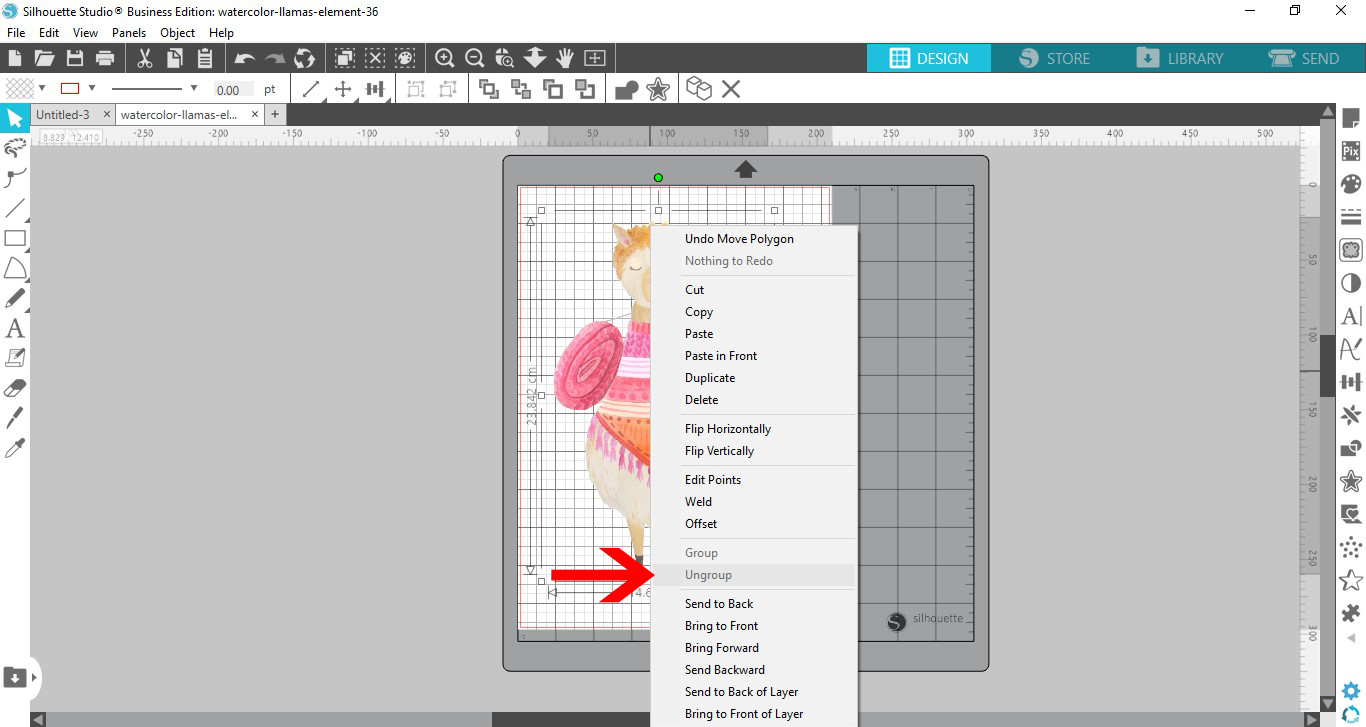
Task: Open the Trace panel icon
Action: 1351,249
